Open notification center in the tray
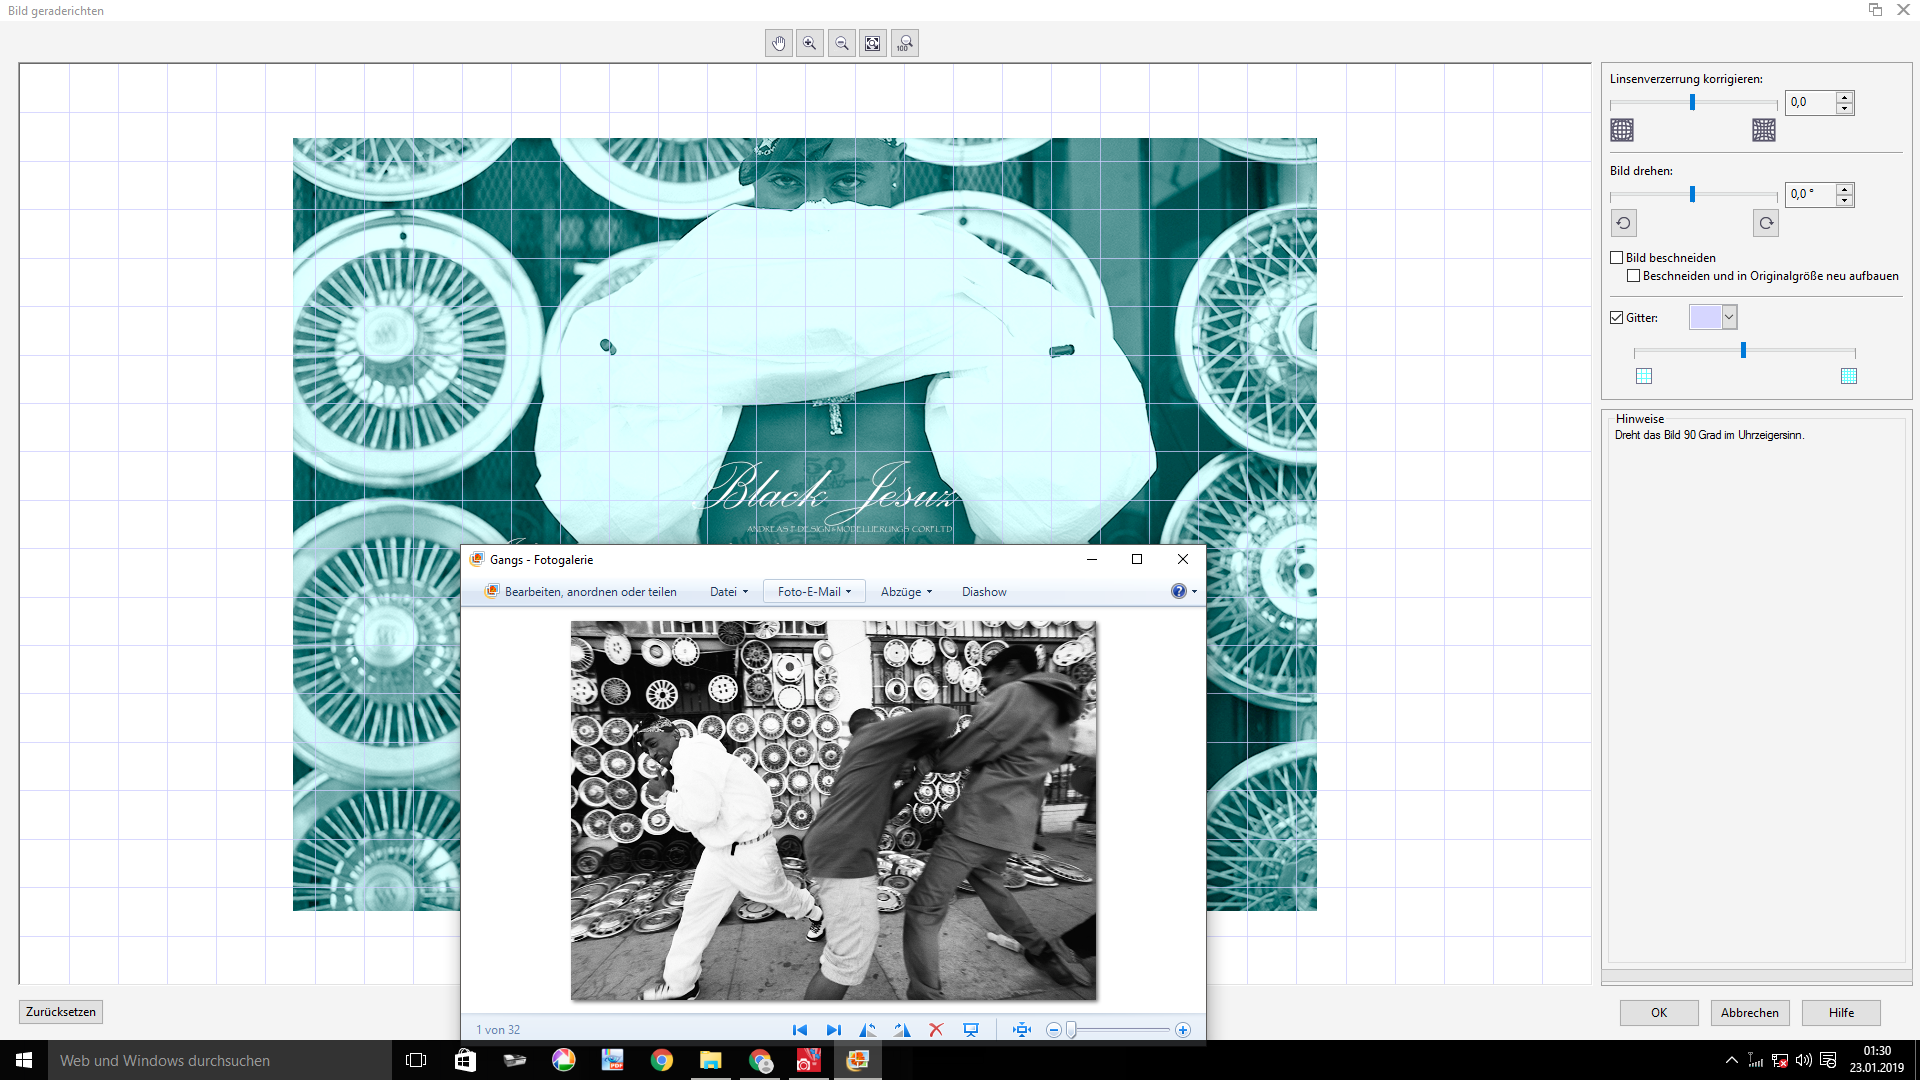1920x1080 pixels. pos(1829,1060)
